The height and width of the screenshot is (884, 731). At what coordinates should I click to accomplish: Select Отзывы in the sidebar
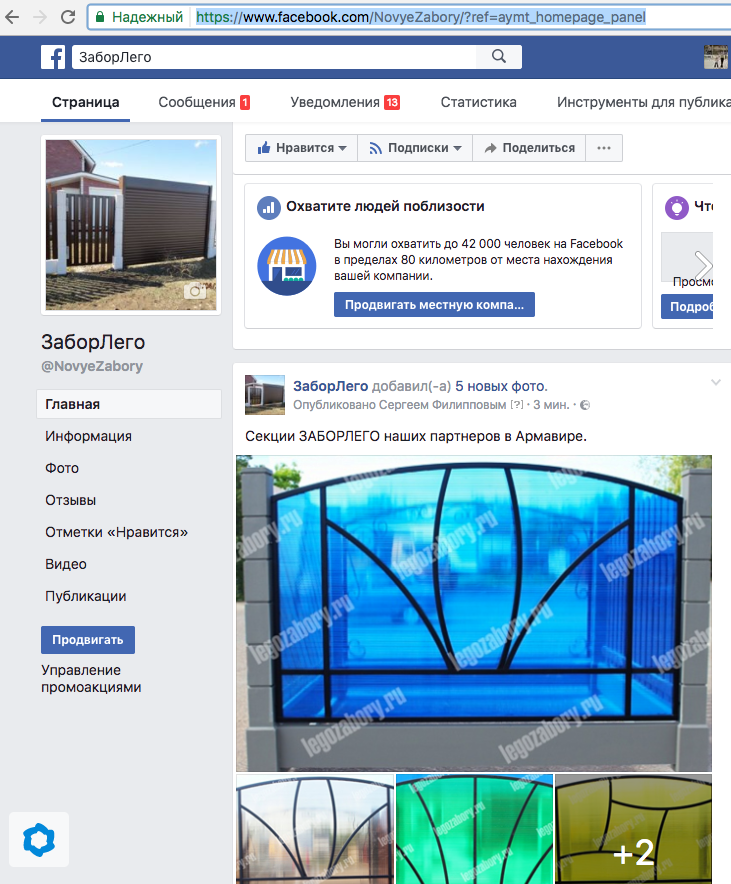tap(71, 500)
